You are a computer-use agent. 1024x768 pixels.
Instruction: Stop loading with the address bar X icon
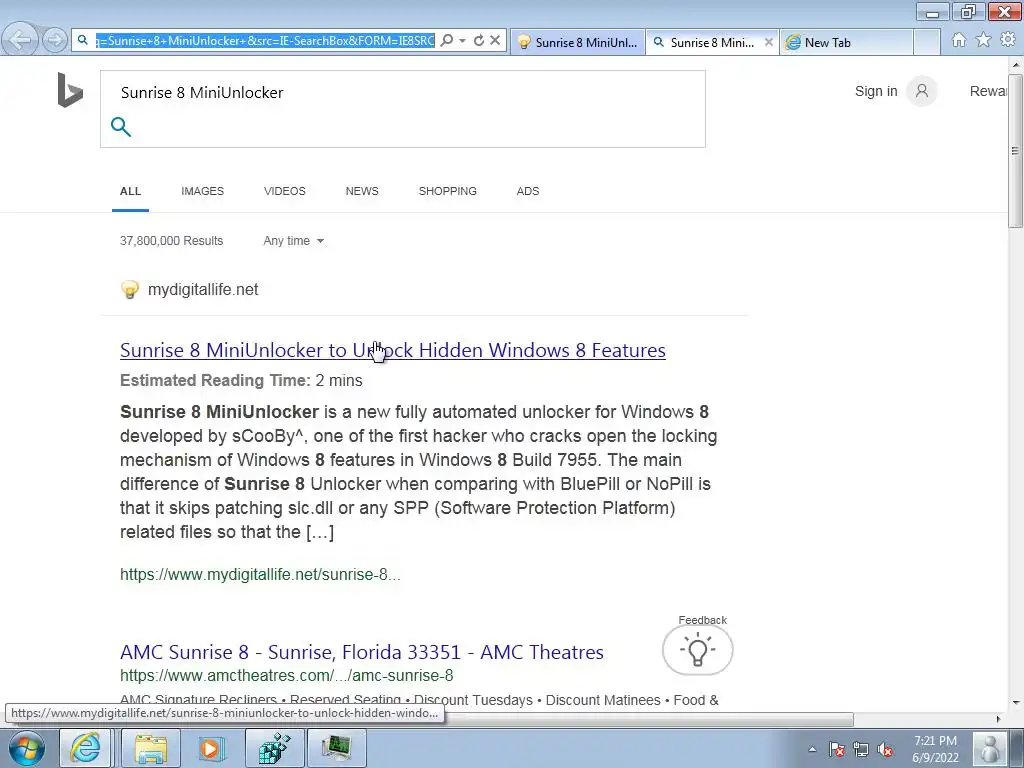point(496,40)
